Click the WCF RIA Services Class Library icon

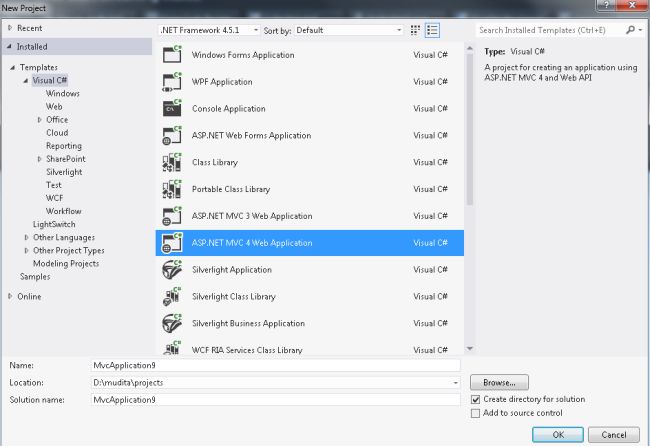tap(172, 348)
